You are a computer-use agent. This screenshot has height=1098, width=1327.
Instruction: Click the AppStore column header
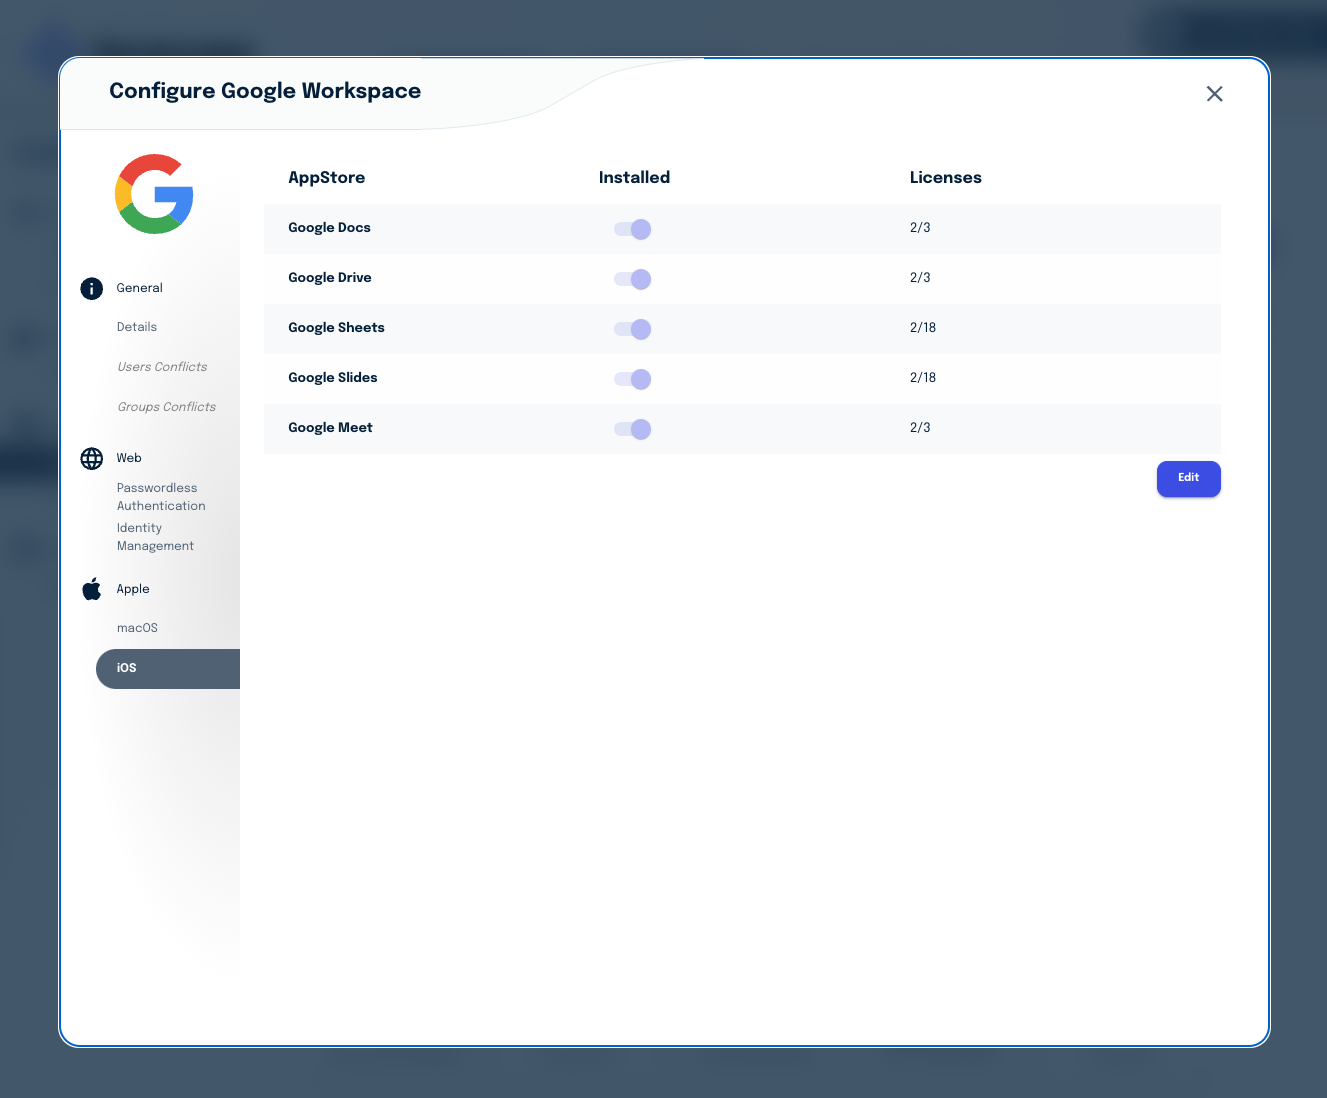[x=327, y=178]
